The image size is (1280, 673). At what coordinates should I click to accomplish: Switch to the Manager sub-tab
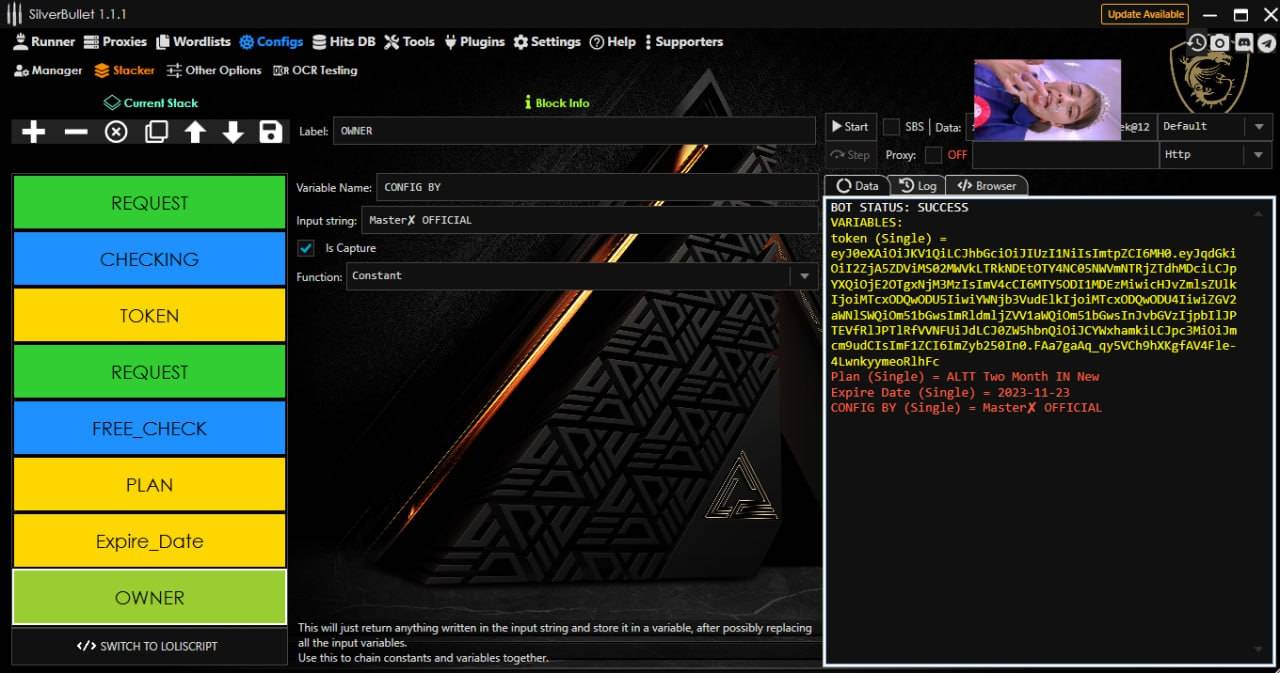48,71
